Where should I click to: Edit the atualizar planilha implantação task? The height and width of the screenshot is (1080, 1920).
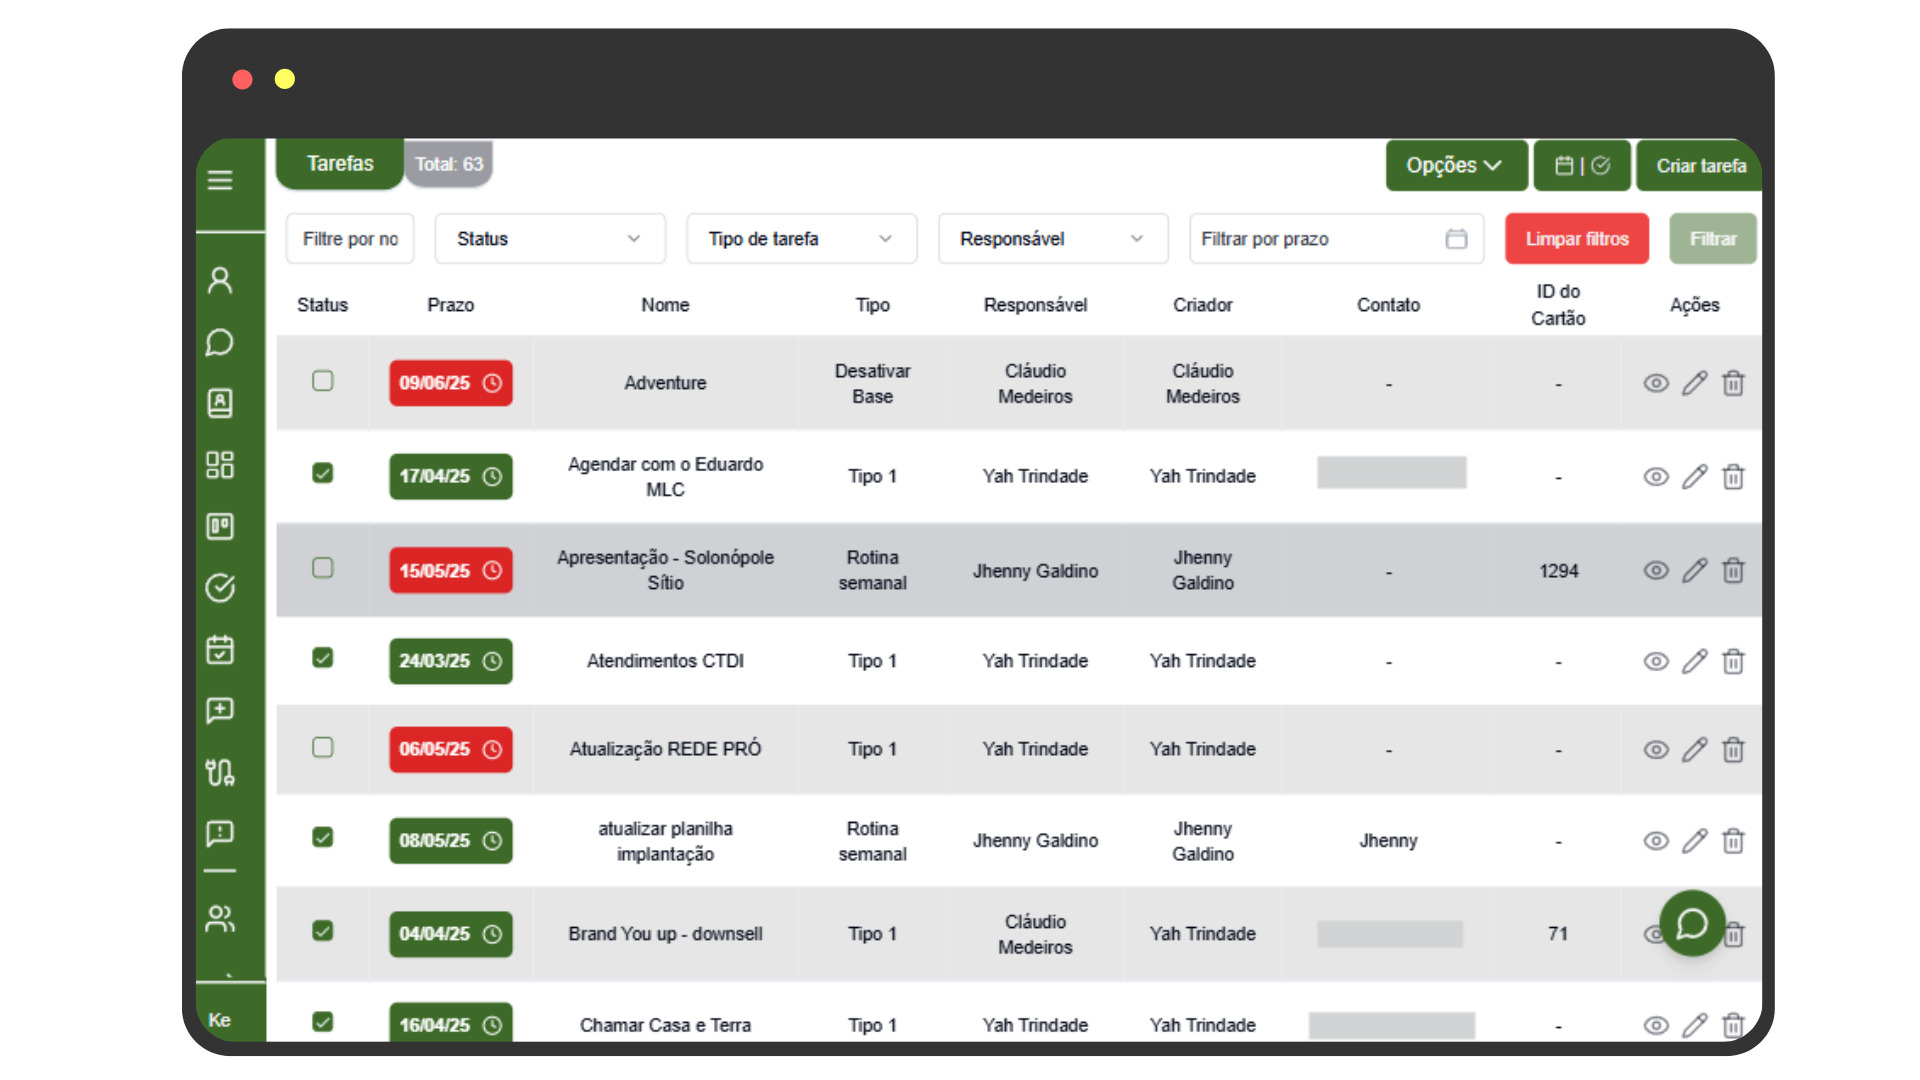[1694, 841]
